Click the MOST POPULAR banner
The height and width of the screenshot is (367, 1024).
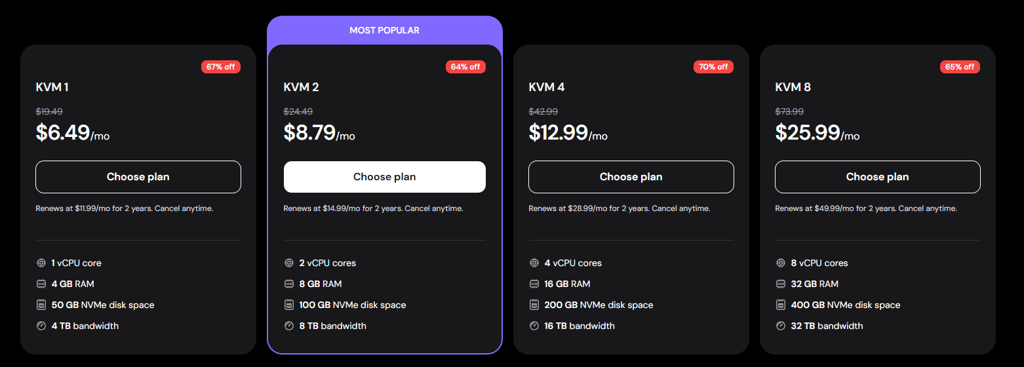click(x=385, y=30)
